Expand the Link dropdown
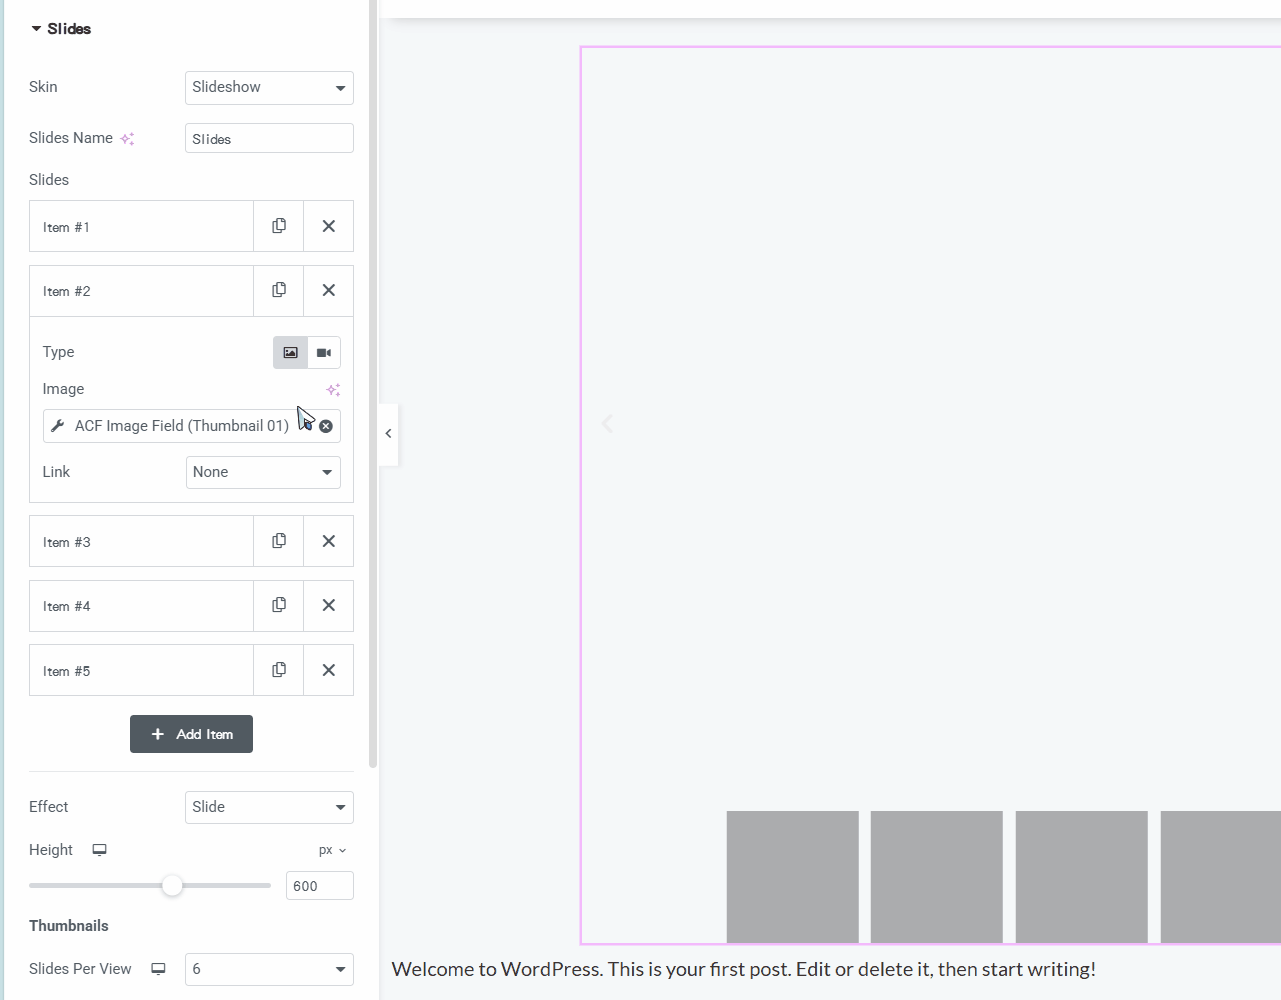Image resolution: width=1281 pixels, height=1000 pixels. (x=263, y=472)
